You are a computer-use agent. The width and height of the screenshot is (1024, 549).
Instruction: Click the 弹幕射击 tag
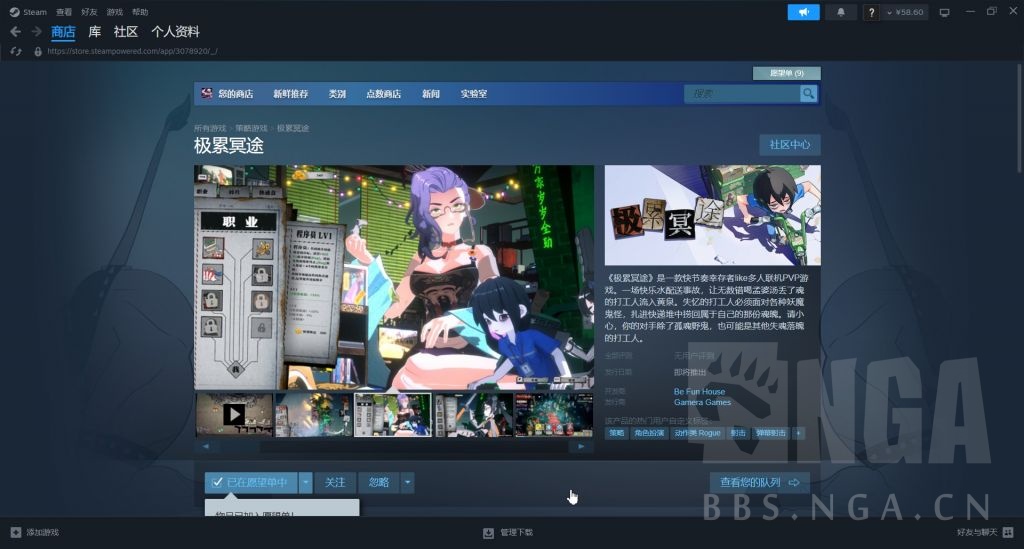tap(771, 433)
